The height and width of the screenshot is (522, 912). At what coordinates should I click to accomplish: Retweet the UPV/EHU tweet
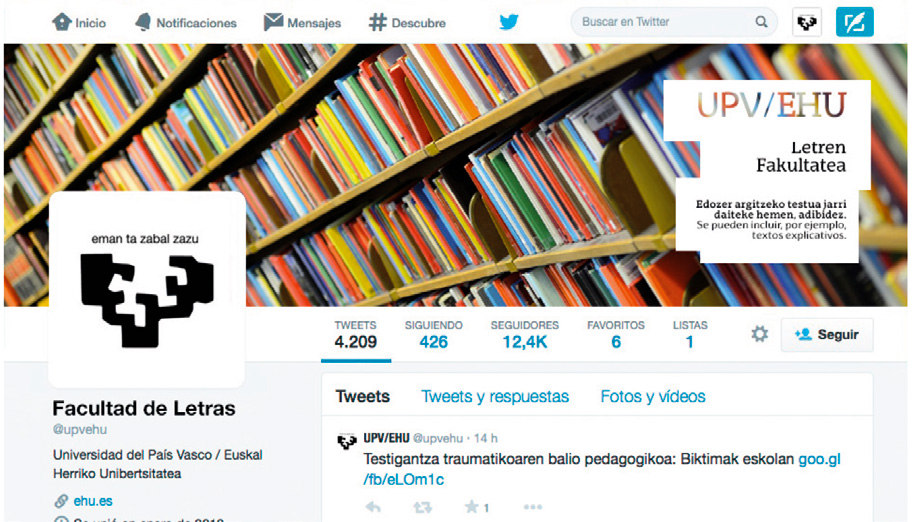click(422, 507)
